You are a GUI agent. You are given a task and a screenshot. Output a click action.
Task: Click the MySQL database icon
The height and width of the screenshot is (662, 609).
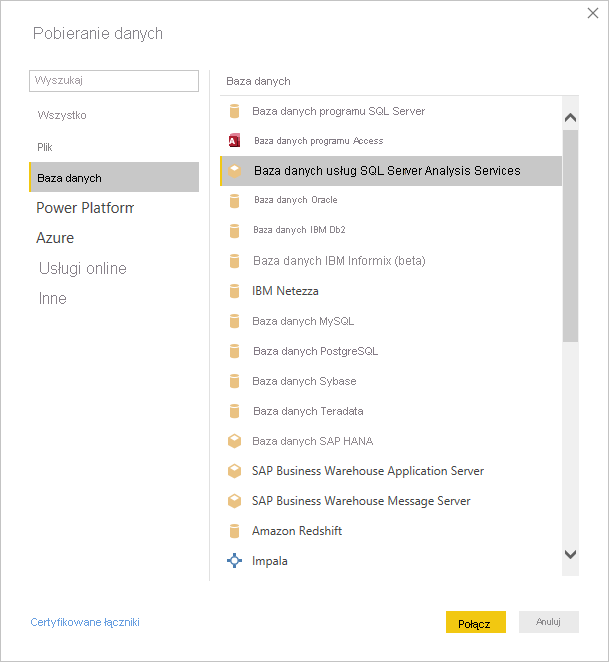pos(234,321)
